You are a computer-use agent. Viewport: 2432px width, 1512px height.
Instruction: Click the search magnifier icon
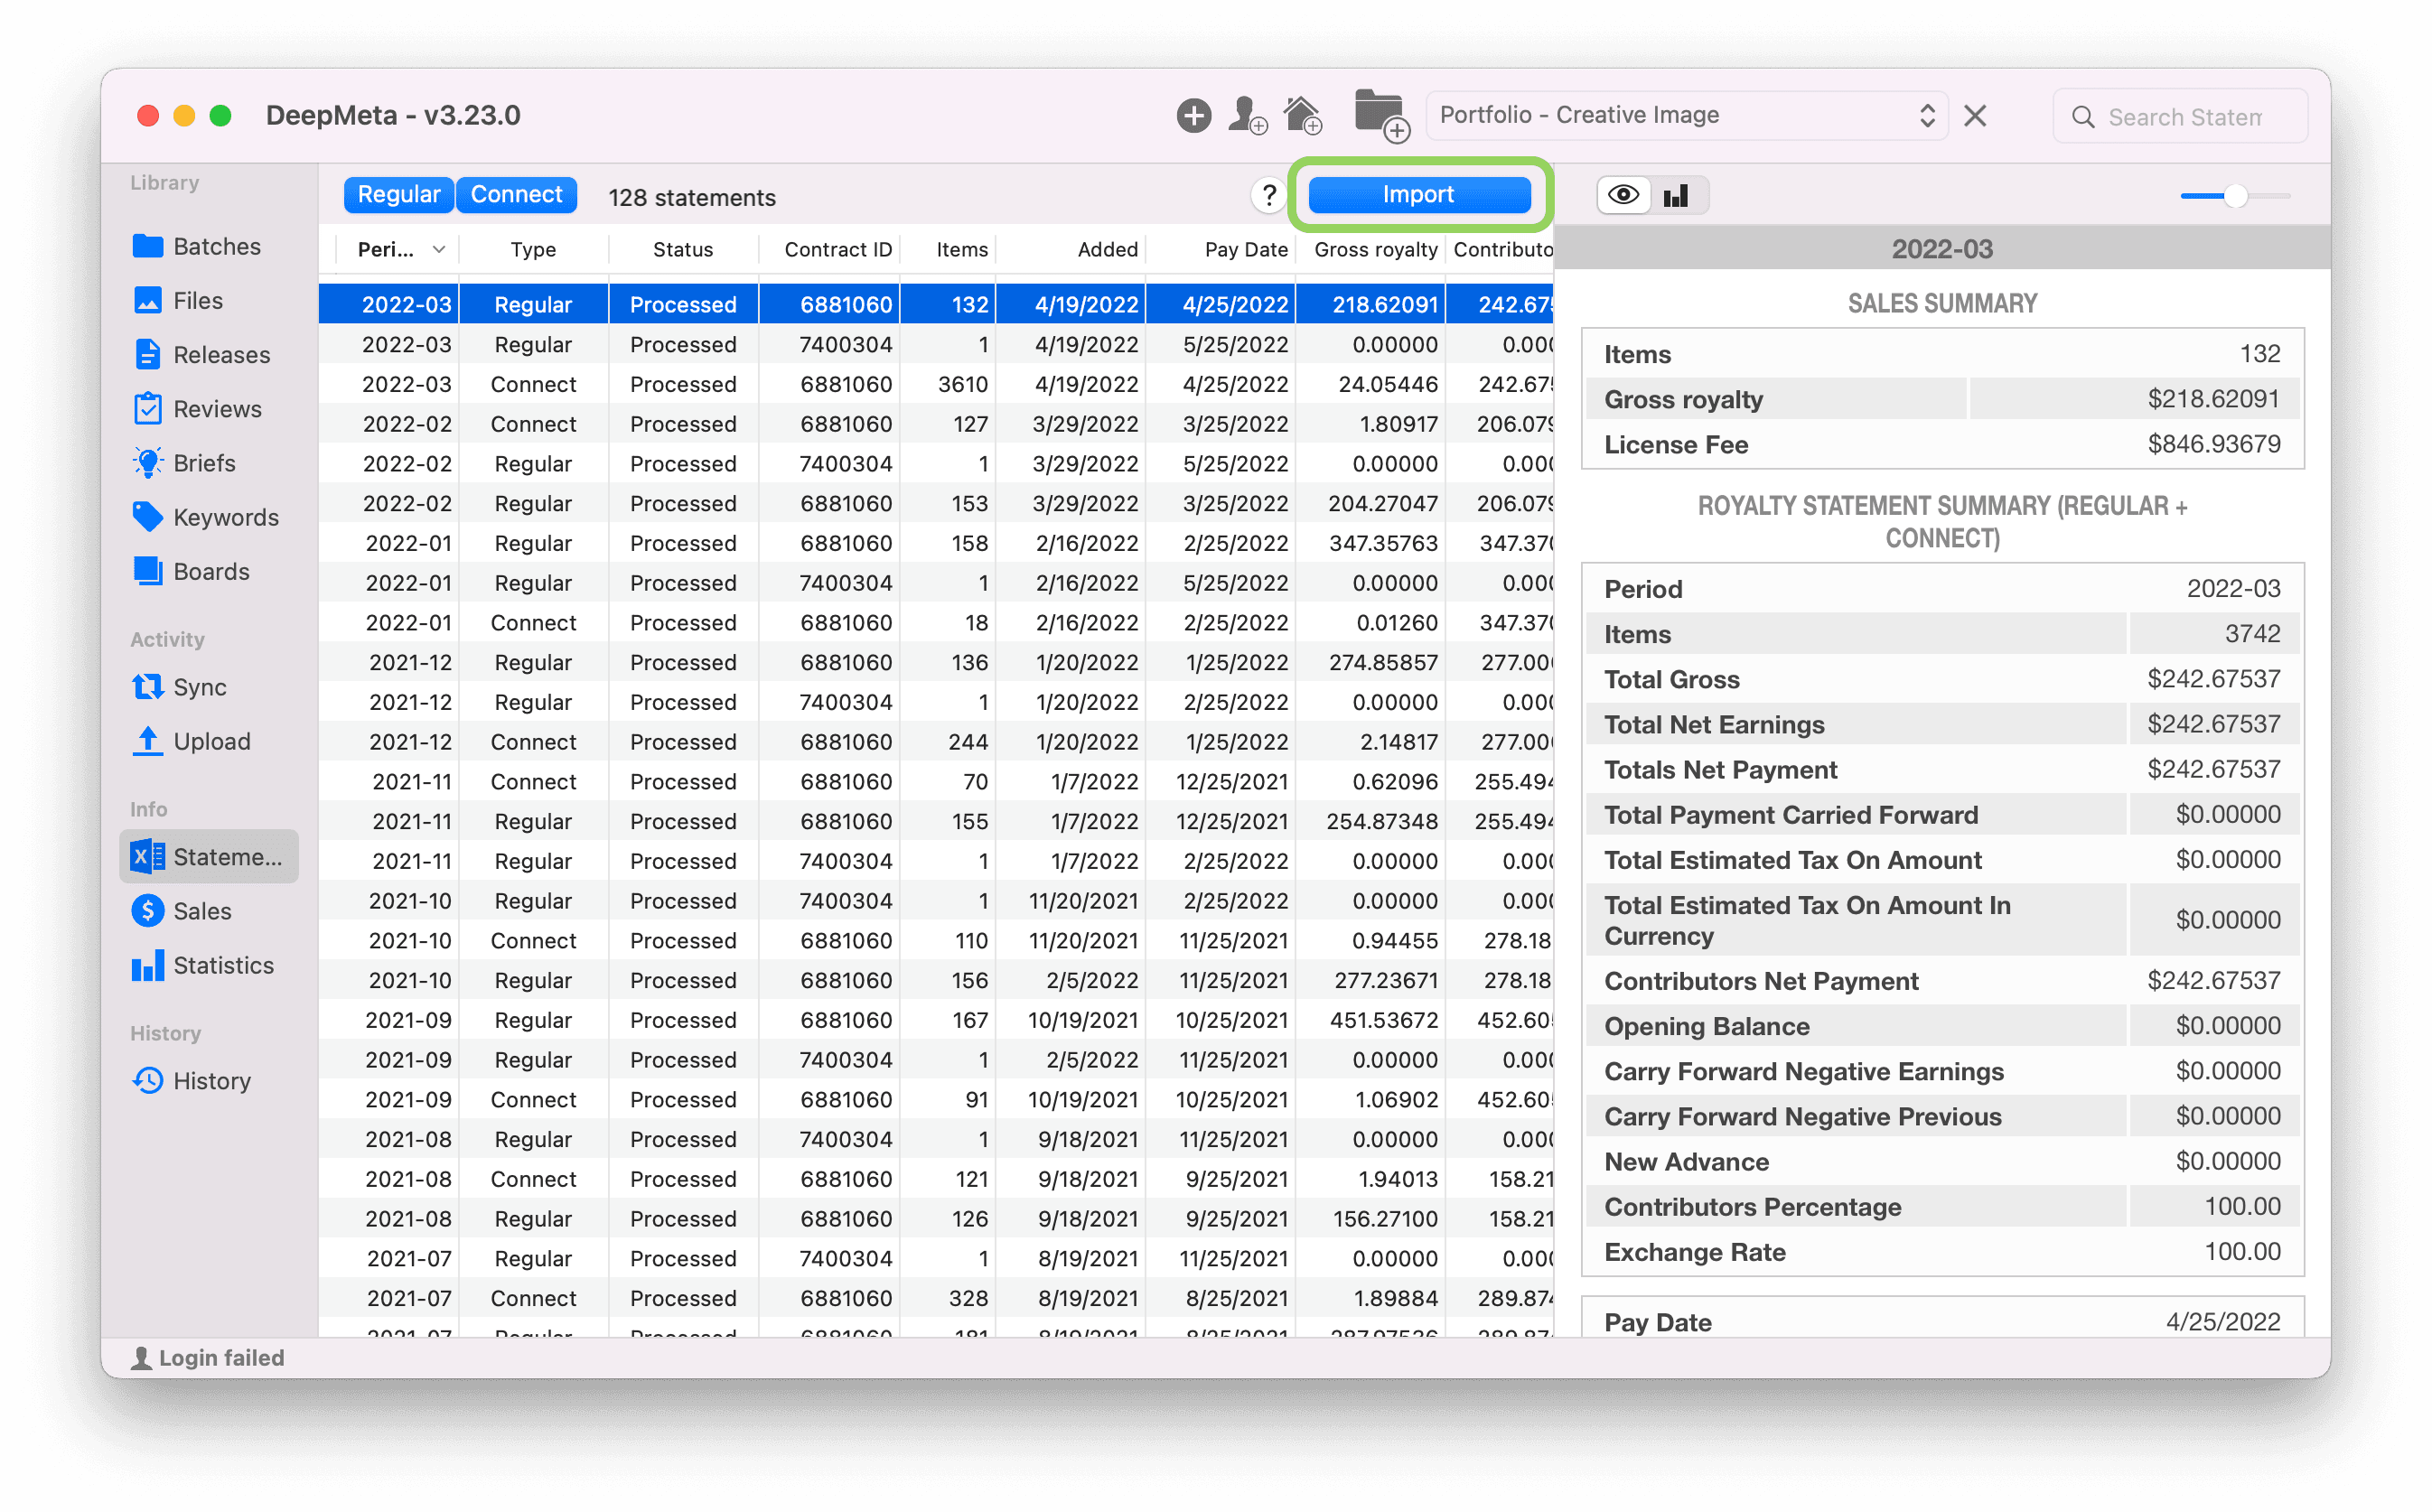(2083, 117)
